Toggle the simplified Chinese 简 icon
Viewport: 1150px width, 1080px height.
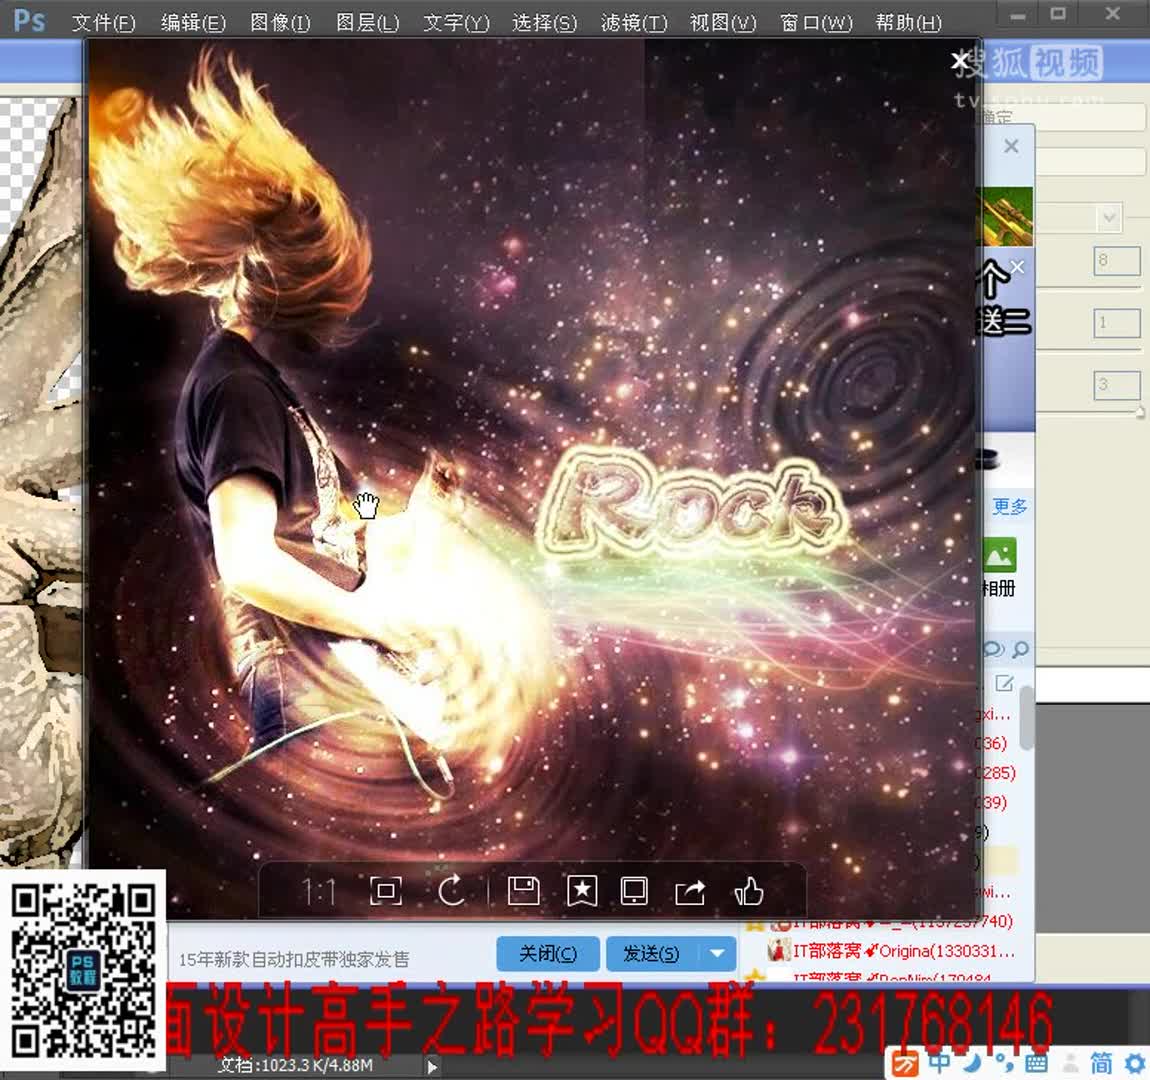click(1101, 1063)
